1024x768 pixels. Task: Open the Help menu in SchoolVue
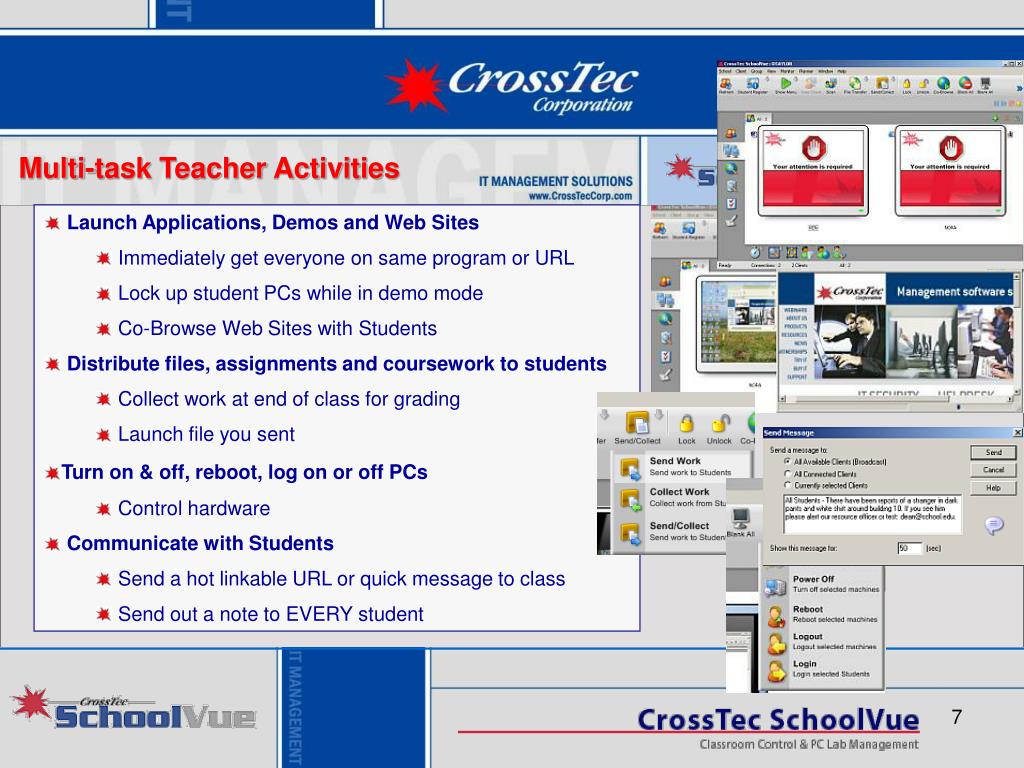coord(842,71)
